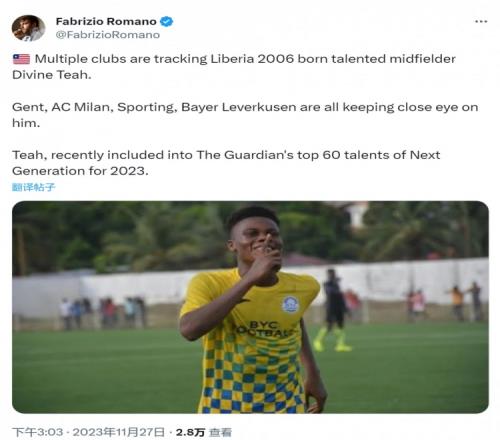Click the 翻译帖子 translate post link

34,187
